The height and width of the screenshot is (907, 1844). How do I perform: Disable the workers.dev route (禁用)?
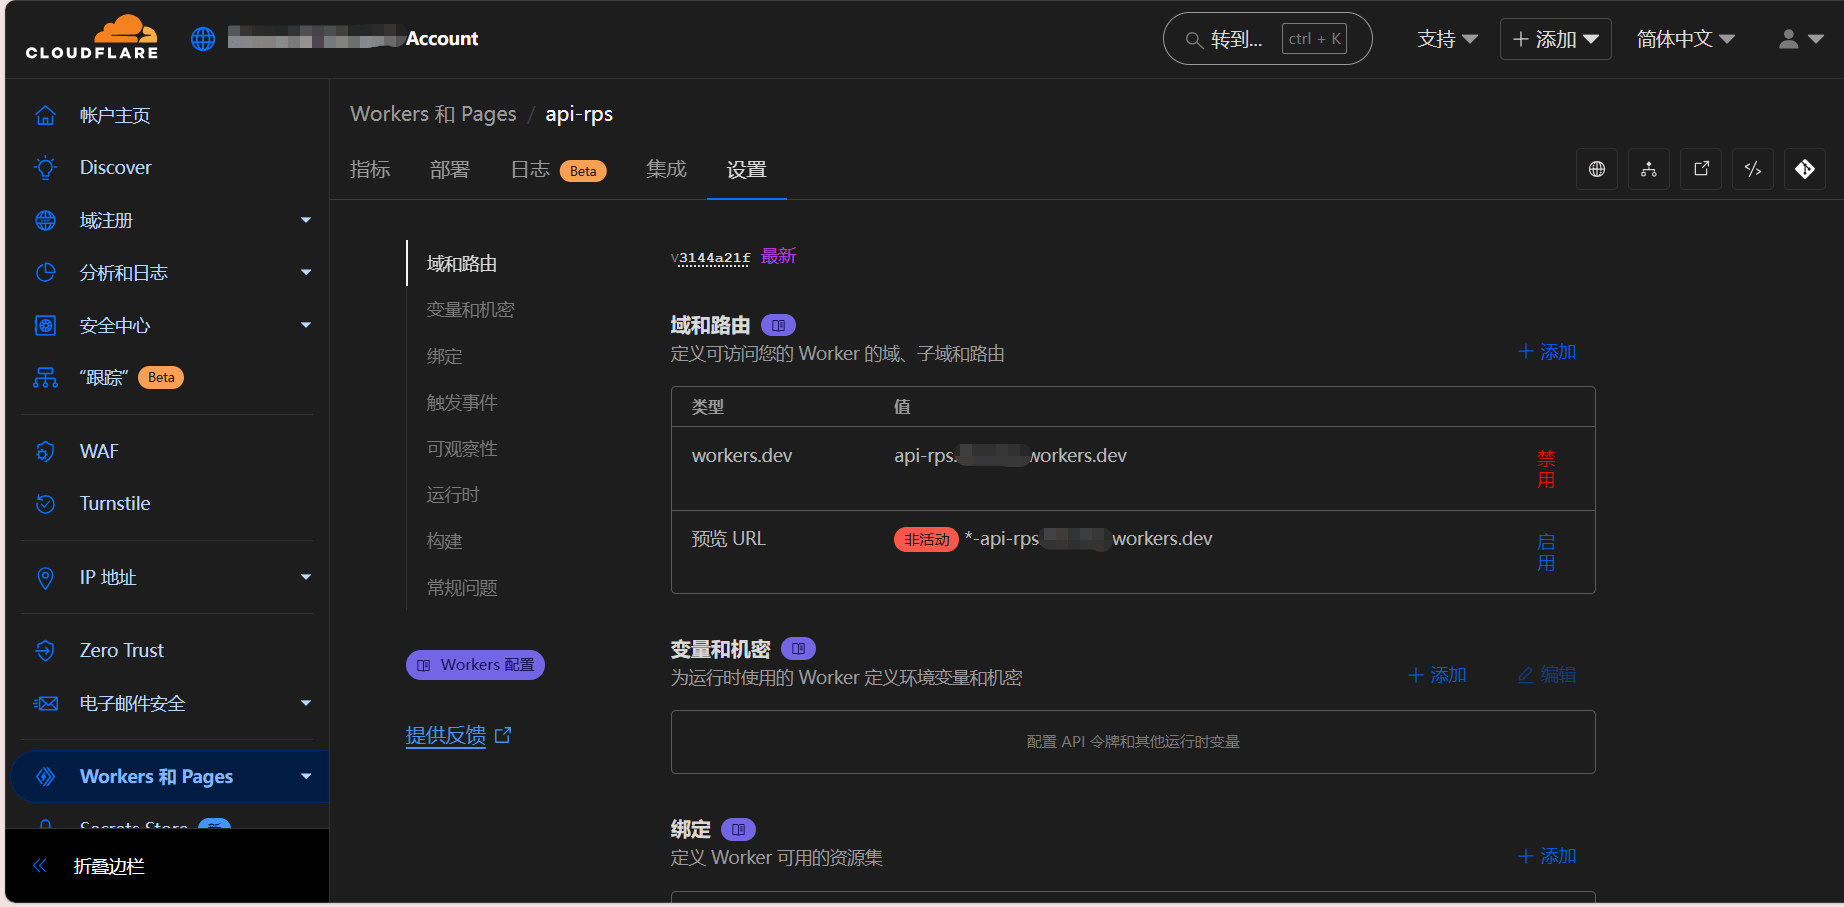[x=1546, y=469]
